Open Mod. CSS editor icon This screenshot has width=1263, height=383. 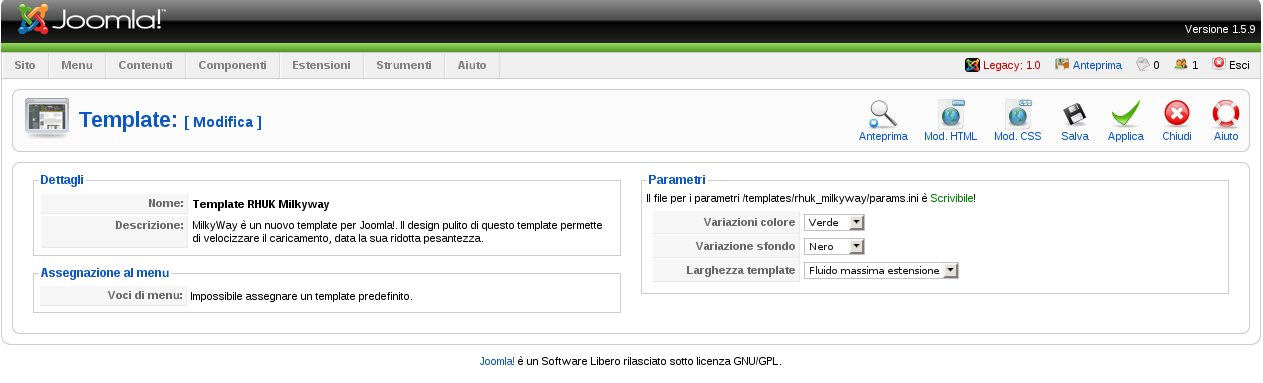tap(1017, 114)
